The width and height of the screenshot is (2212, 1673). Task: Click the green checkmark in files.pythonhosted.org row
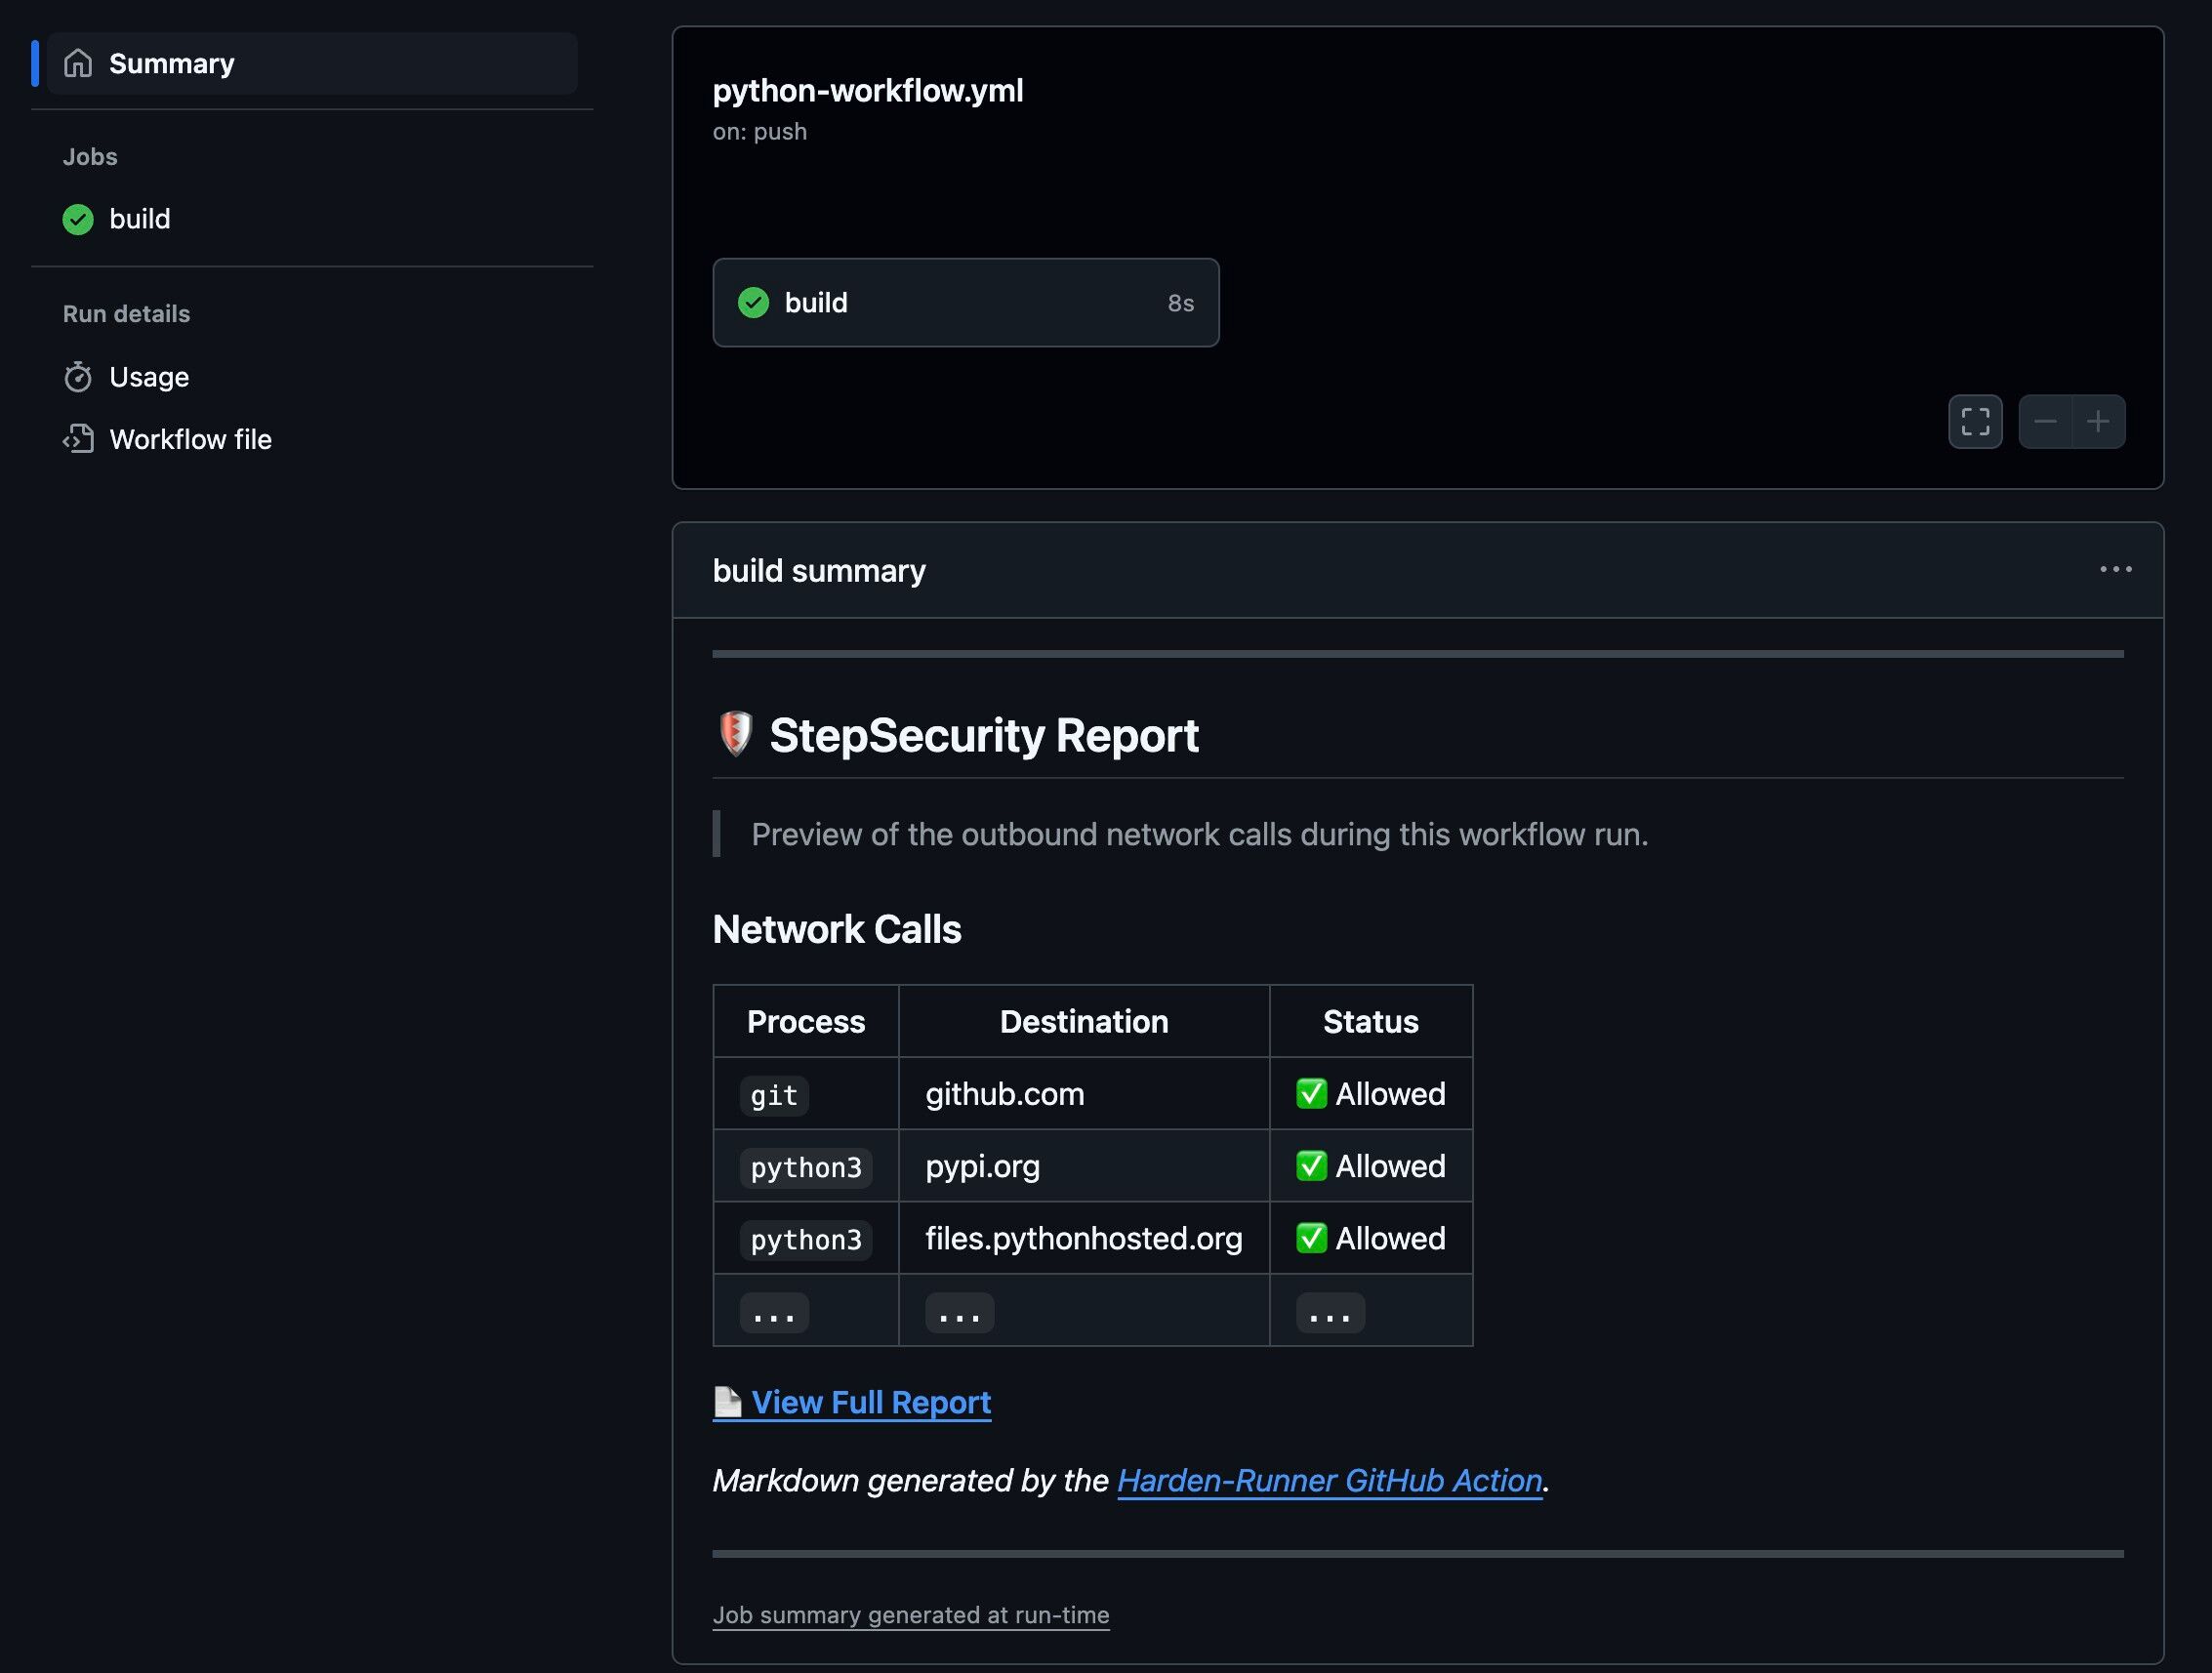[1311, 1237]
